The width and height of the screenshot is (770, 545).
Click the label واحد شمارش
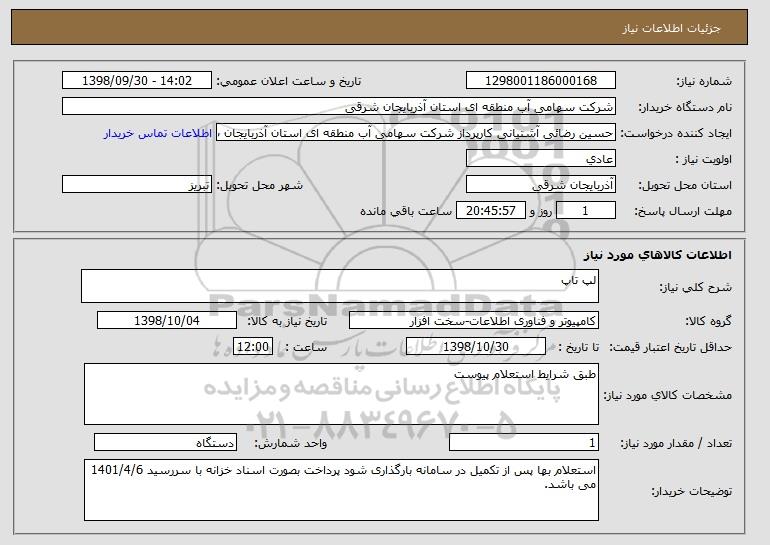click(x=290, y=443)
